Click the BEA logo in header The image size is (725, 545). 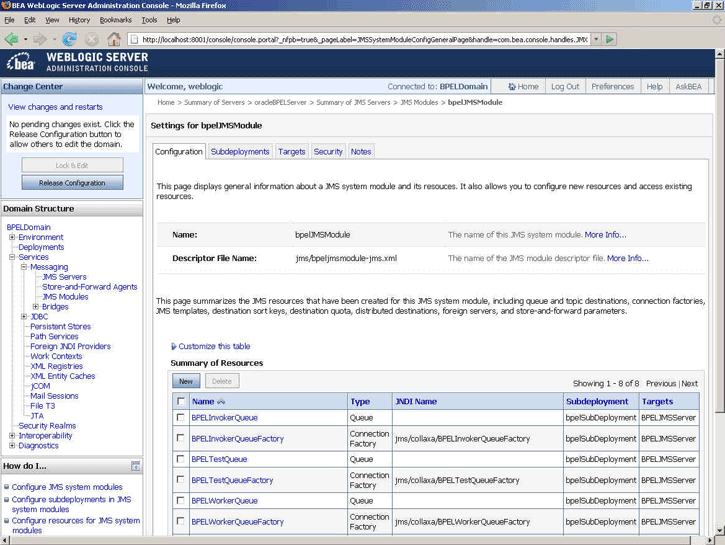coord(20,62)
